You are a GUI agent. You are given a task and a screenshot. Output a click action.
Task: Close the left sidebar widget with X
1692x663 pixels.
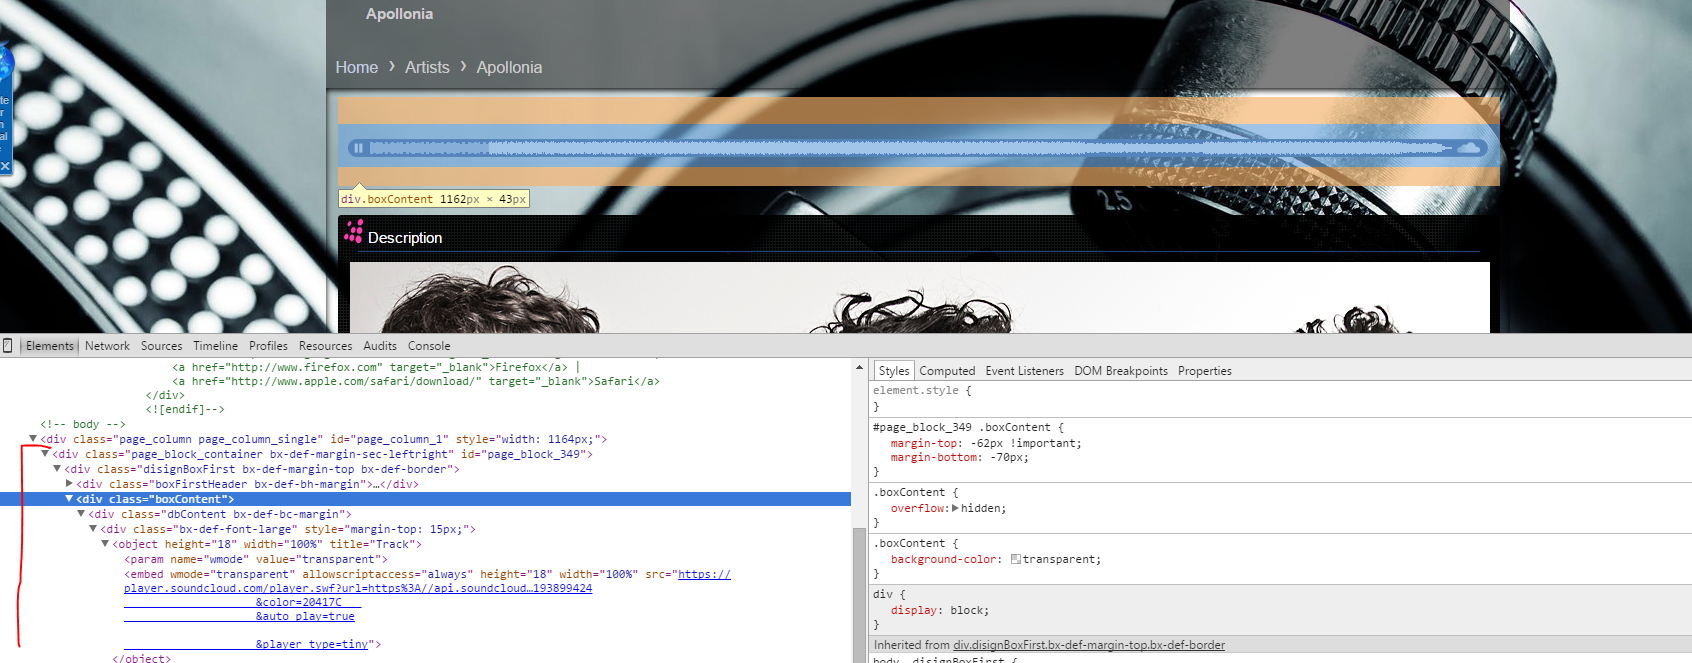[x=5, y=166]
